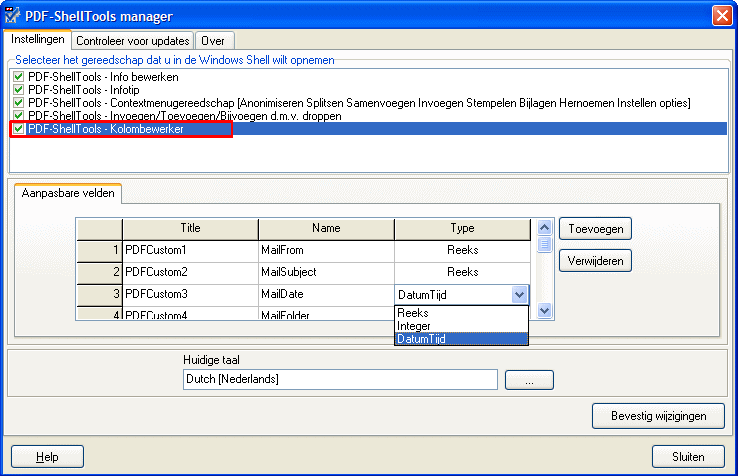Toggle the Info bewerken checkbox

18,77
